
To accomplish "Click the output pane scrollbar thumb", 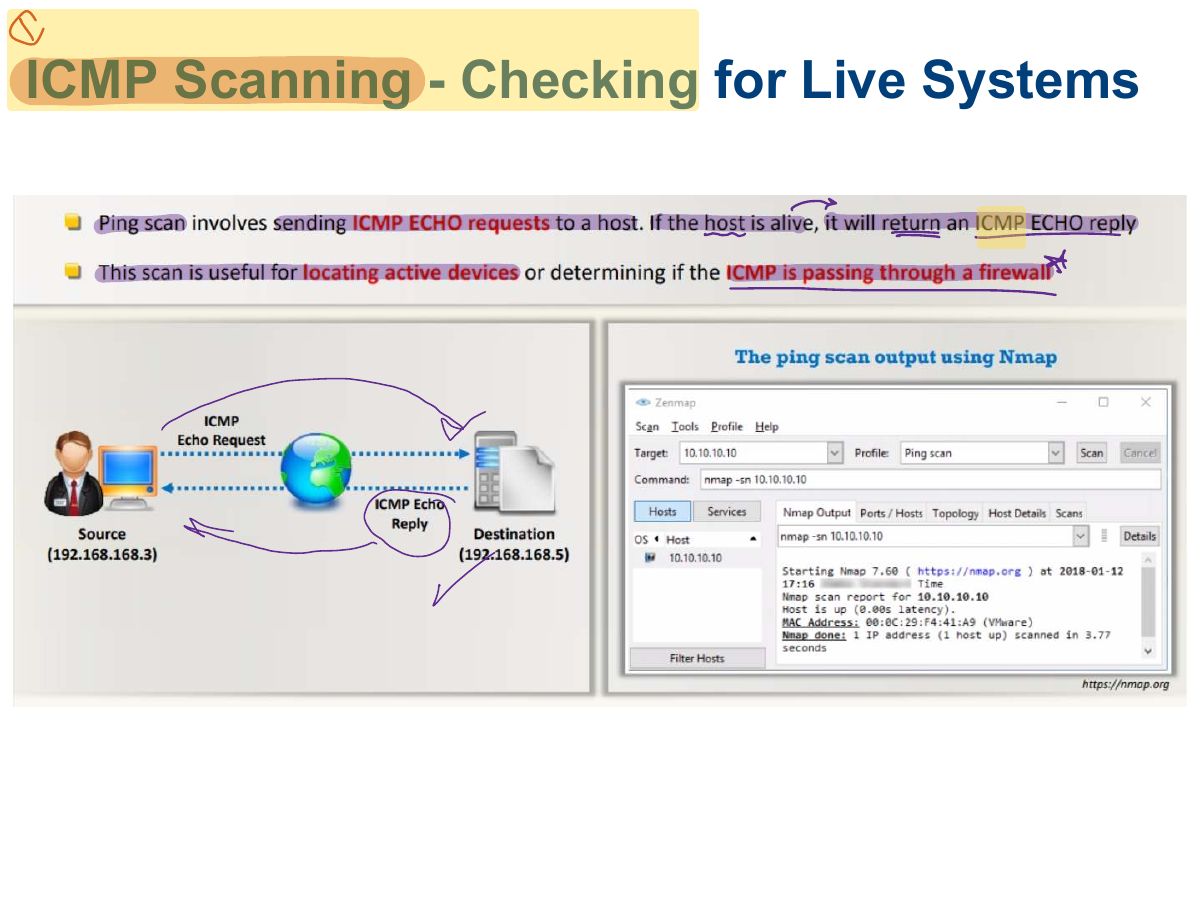I will point(1147,600).
